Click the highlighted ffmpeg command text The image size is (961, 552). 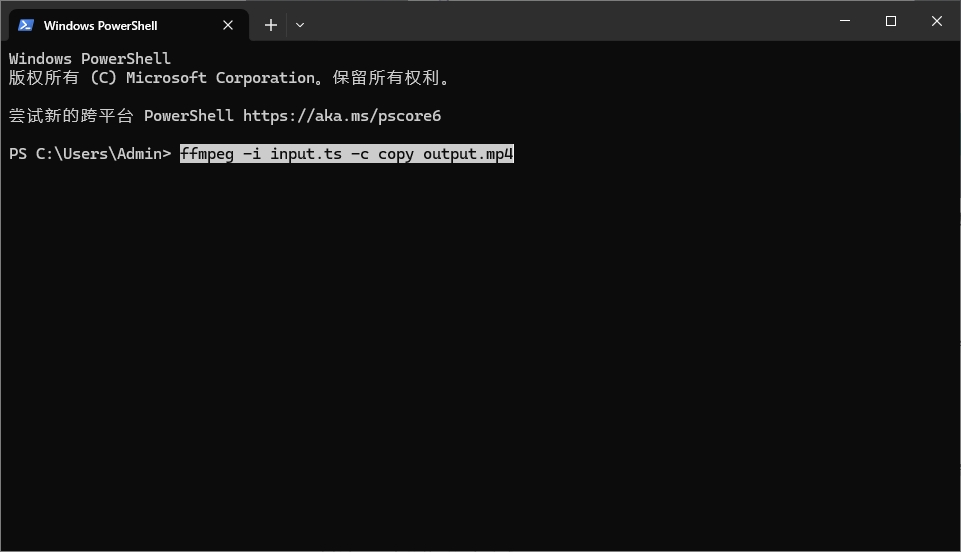[x=347, y=154]
